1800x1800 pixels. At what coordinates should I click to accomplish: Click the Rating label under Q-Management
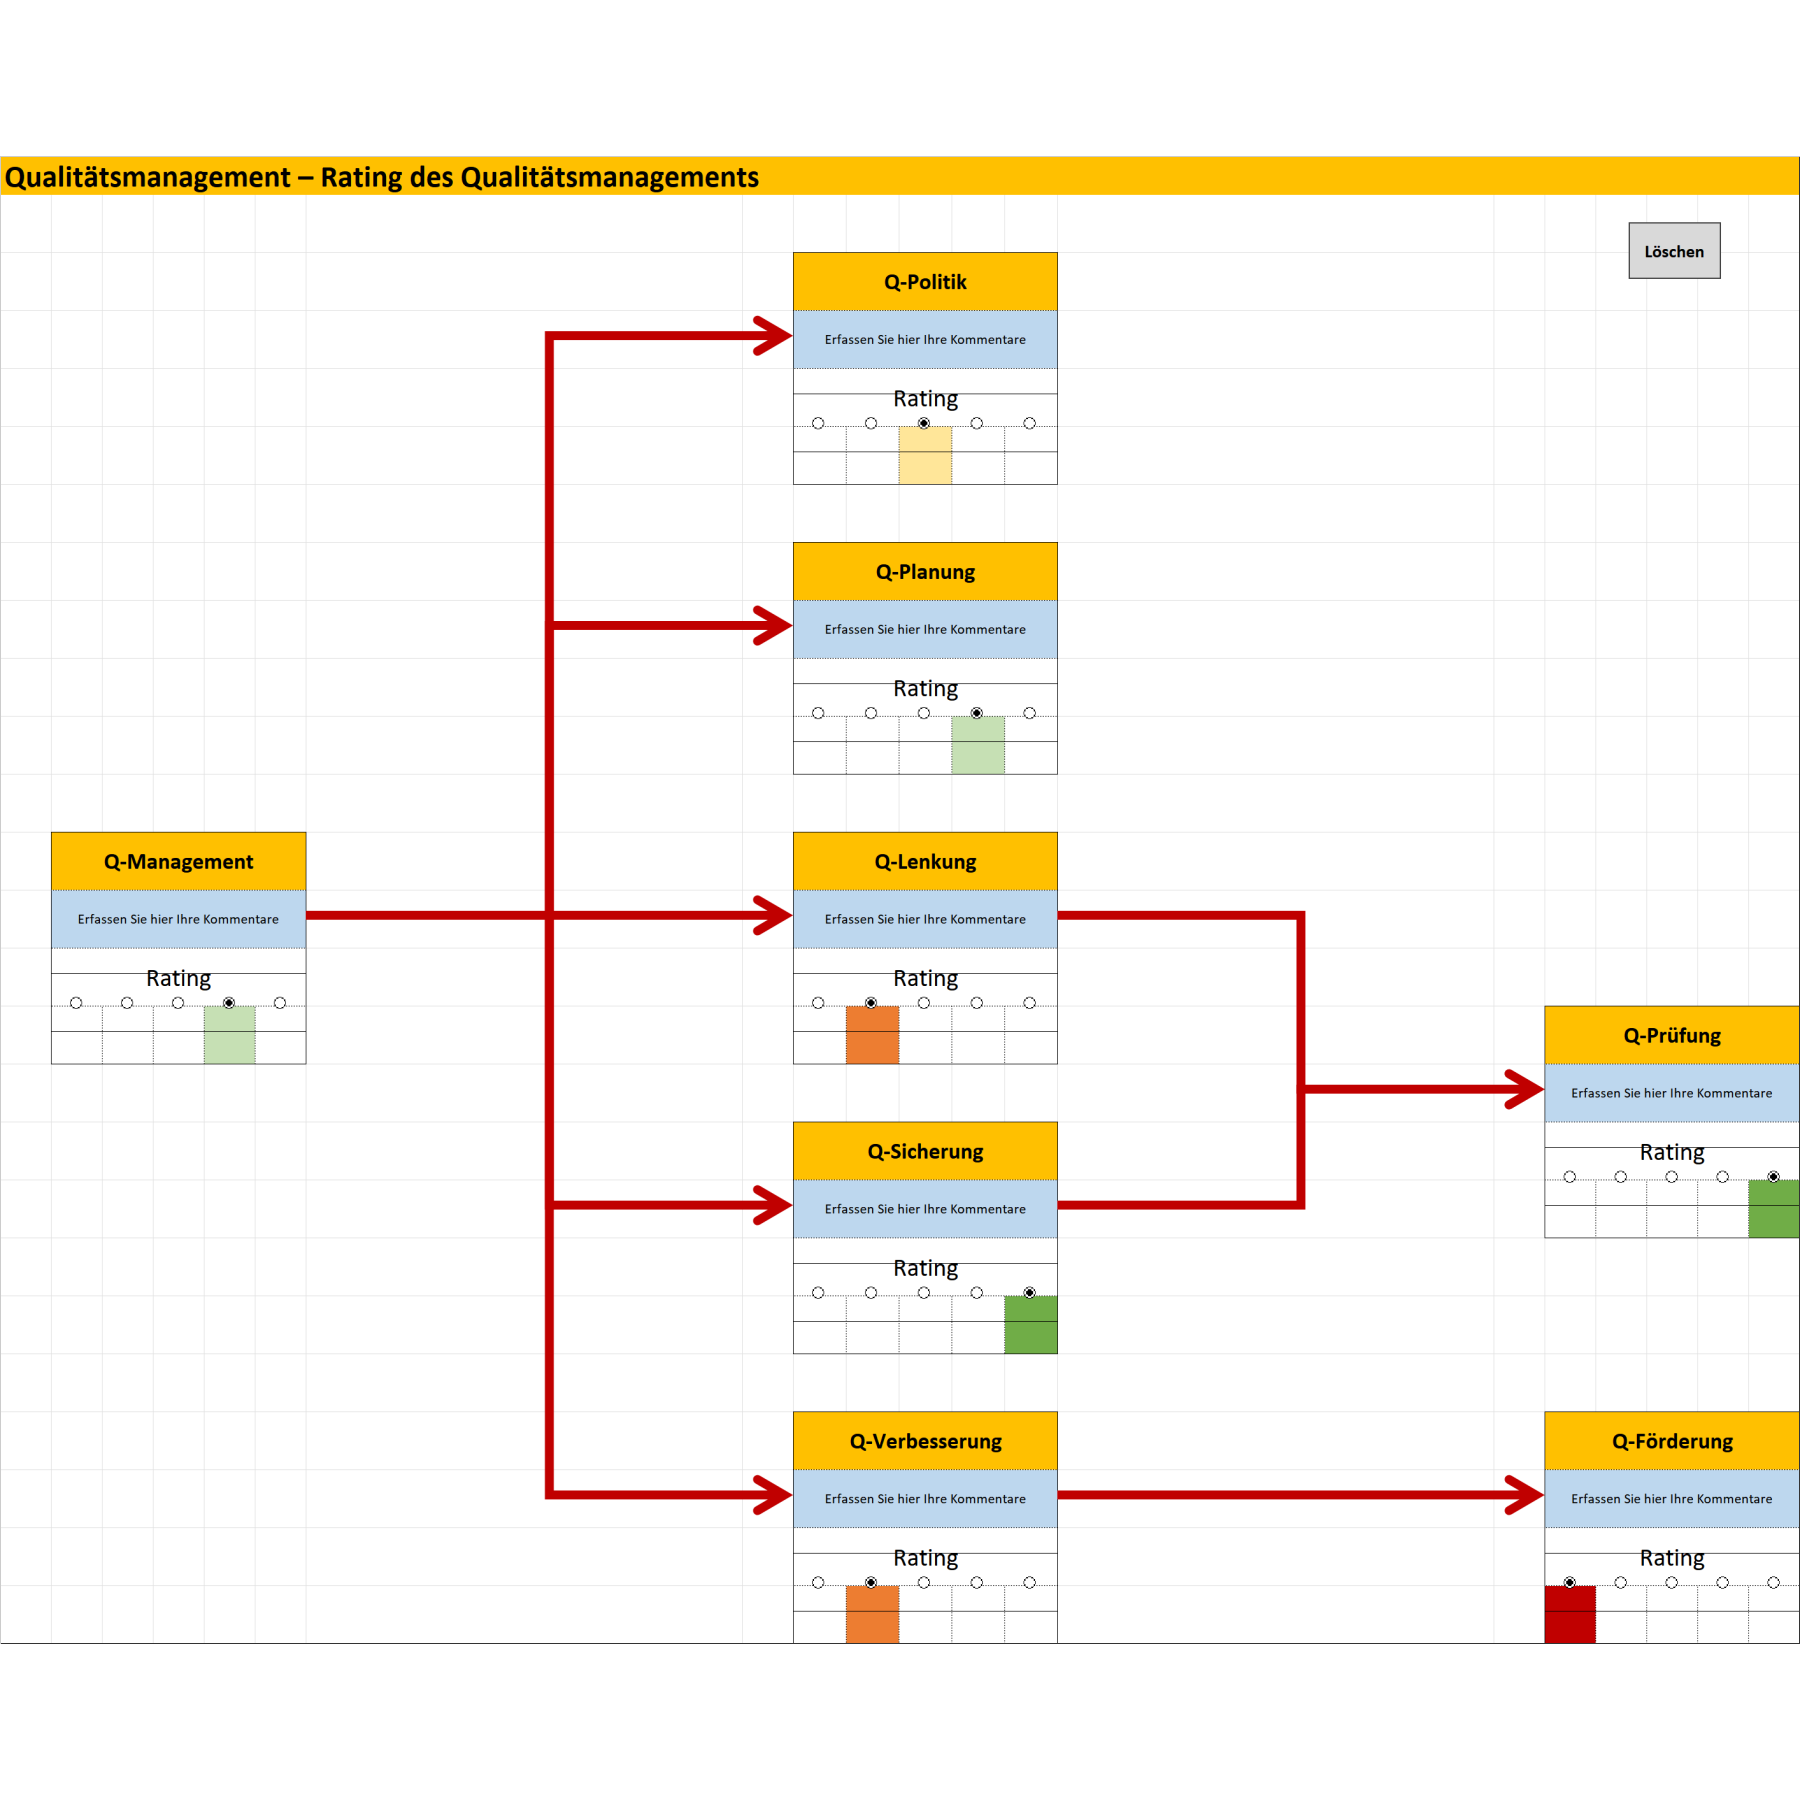tap(179, 978)
